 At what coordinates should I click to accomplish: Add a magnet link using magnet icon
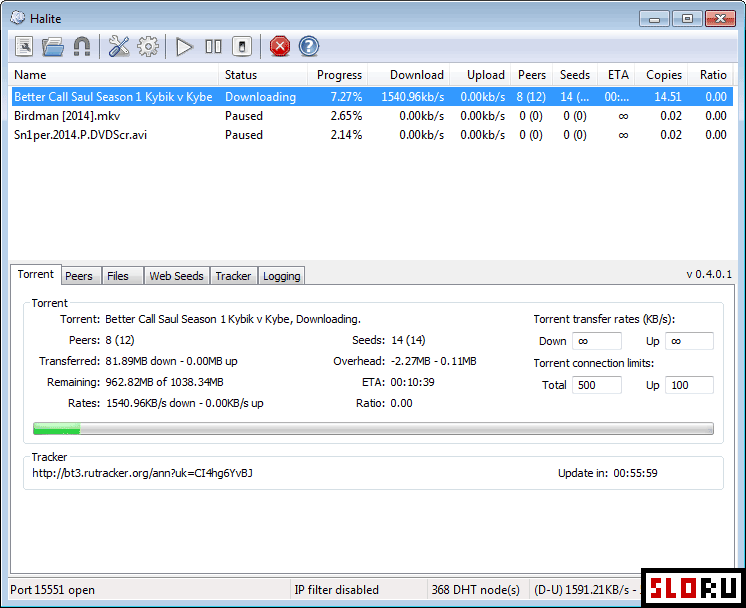click(x=82, y=47)
